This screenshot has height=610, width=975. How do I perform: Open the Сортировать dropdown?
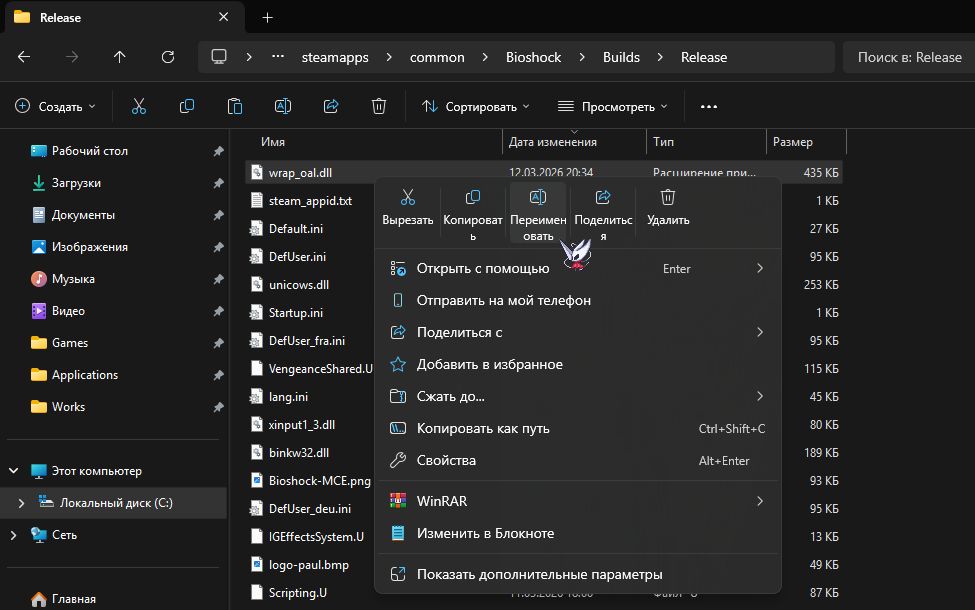click(476, 106)
